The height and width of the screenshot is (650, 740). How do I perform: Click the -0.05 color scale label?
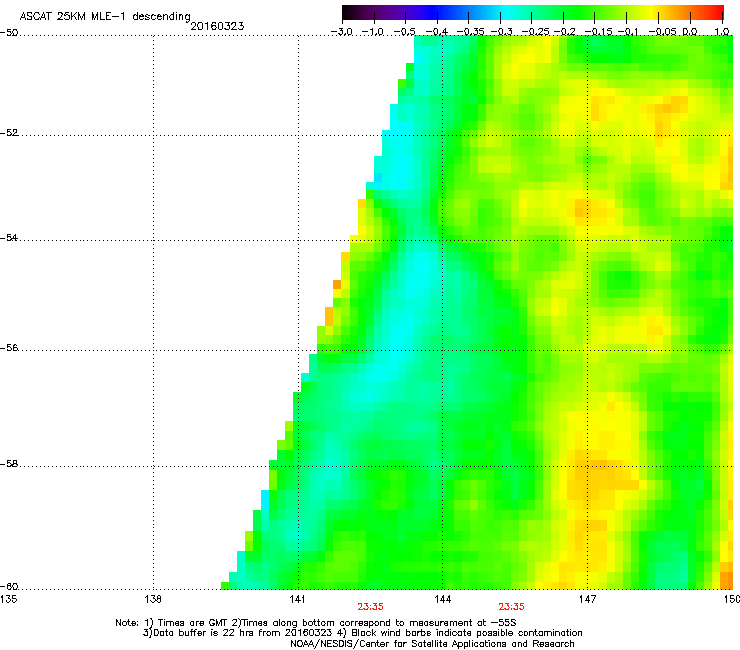point(663,32)
